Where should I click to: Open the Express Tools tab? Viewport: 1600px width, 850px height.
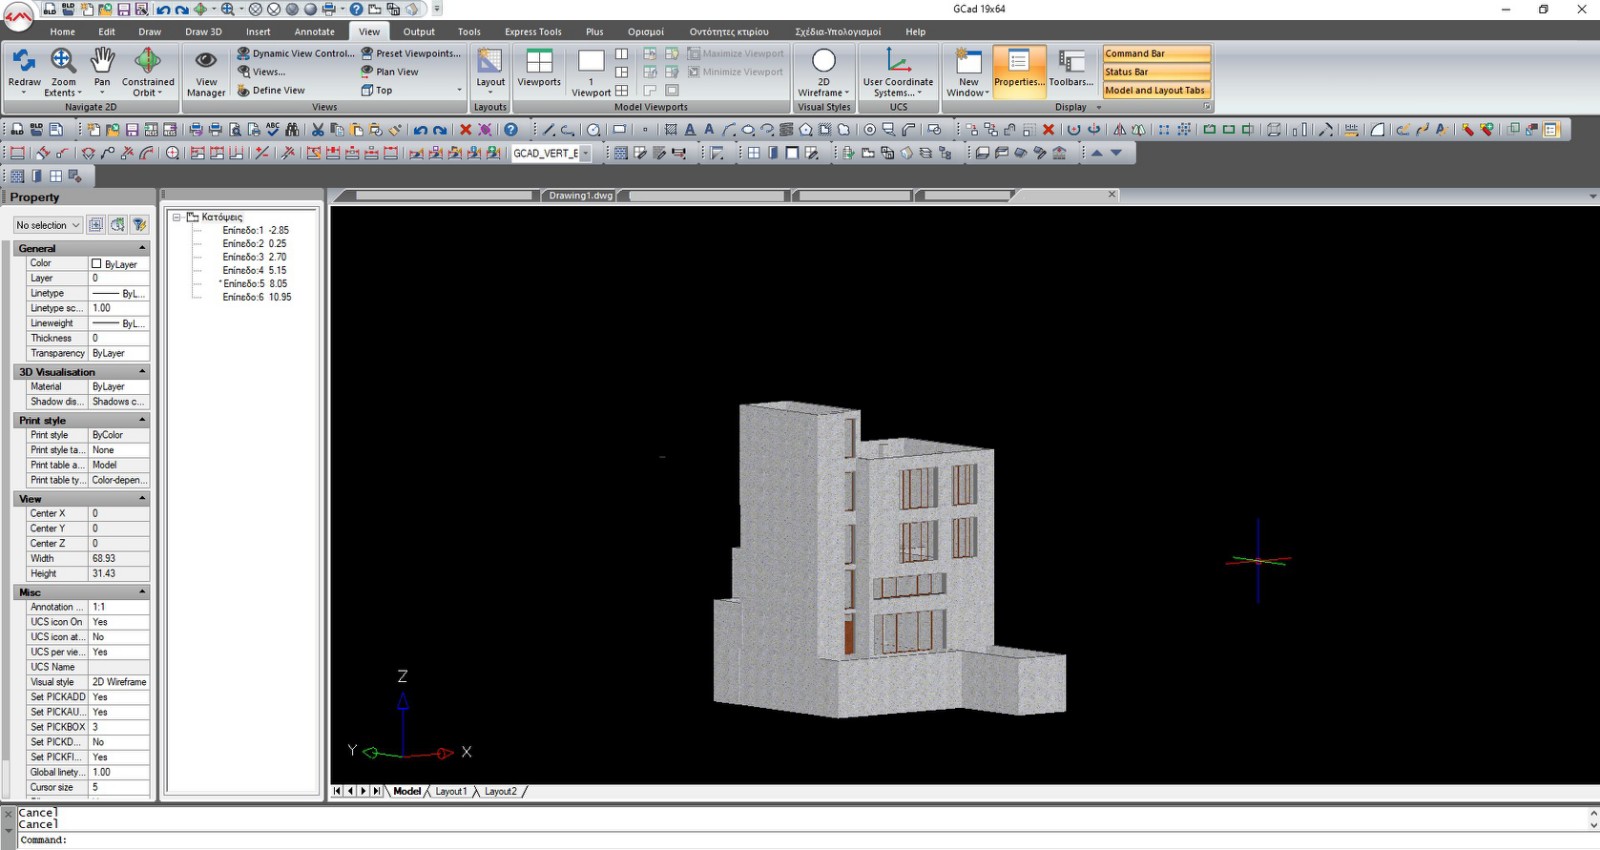pos(533,31)
